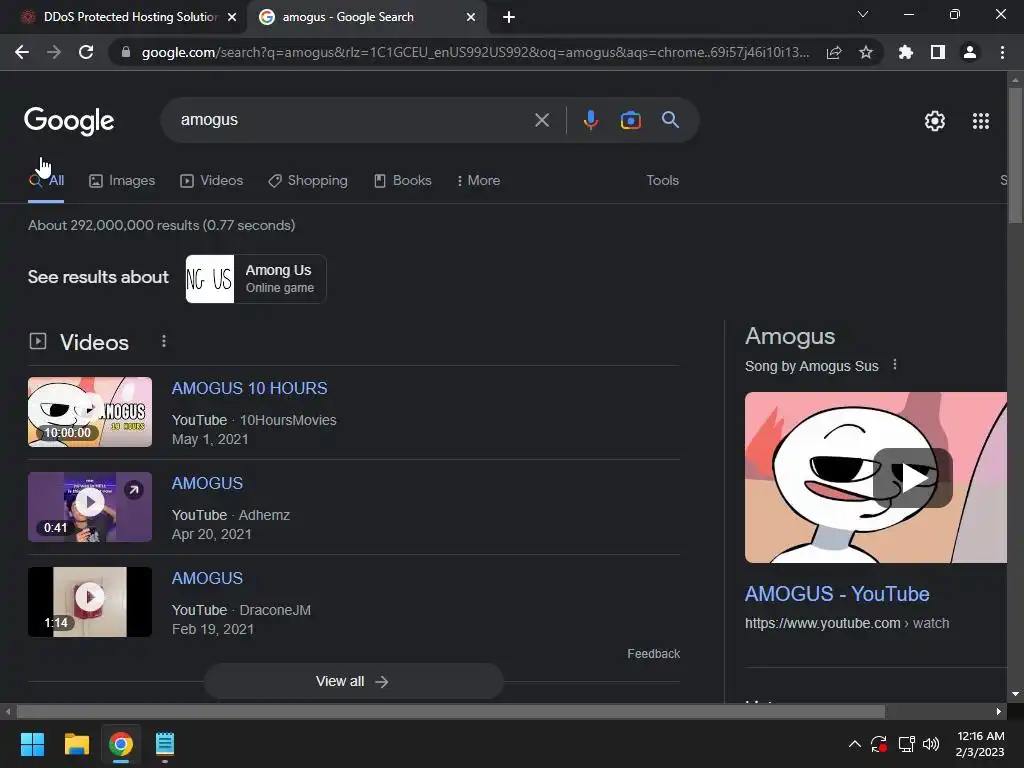Image resolution: width=1024 pixels, height=768 pixels.
Task: Open the tab search chevron
Action: [x=863, y=14]
